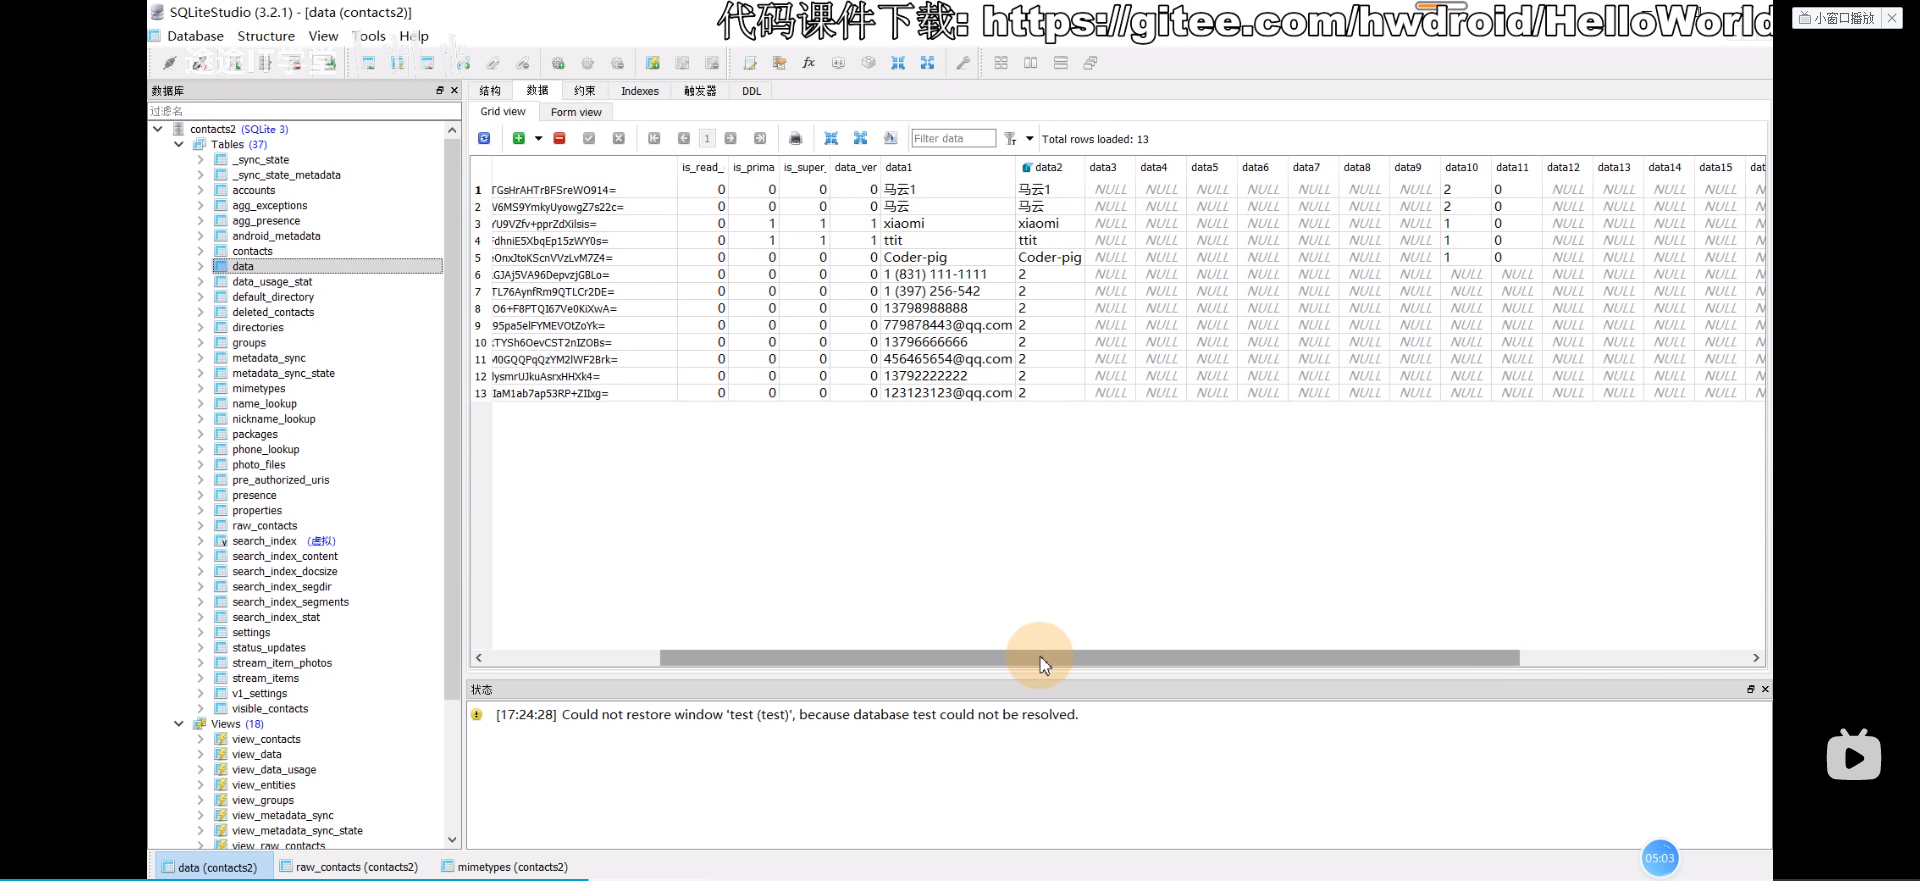Viewport: 1920px width, 881px height.
Task: Click the Create trigger toolbar icon
Action: 558,63
